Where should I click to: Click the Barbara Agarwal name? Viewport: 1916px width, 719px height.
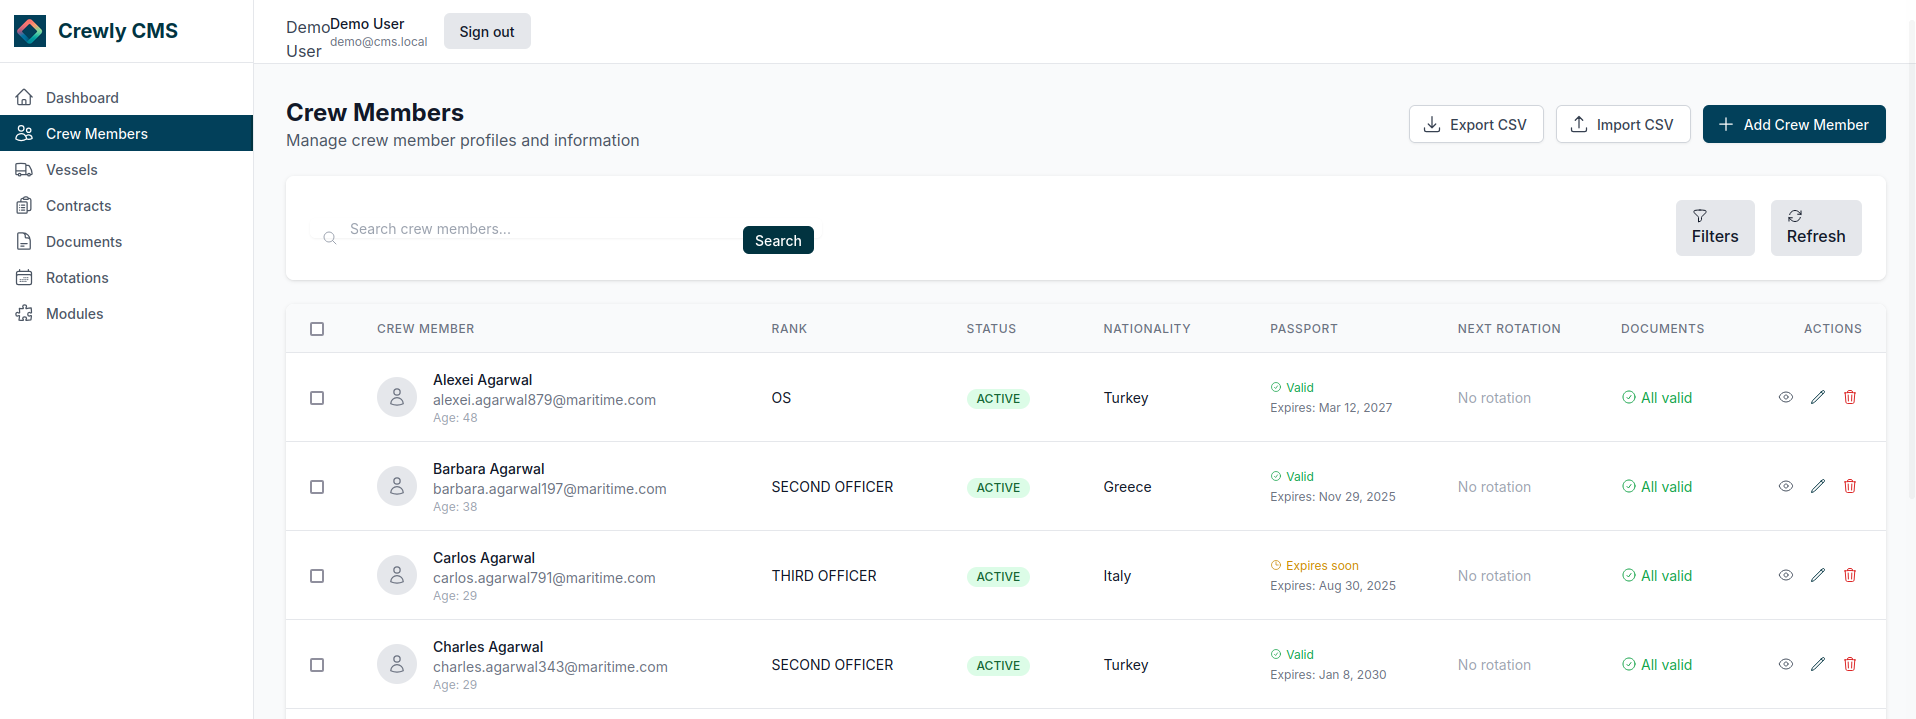489,469
